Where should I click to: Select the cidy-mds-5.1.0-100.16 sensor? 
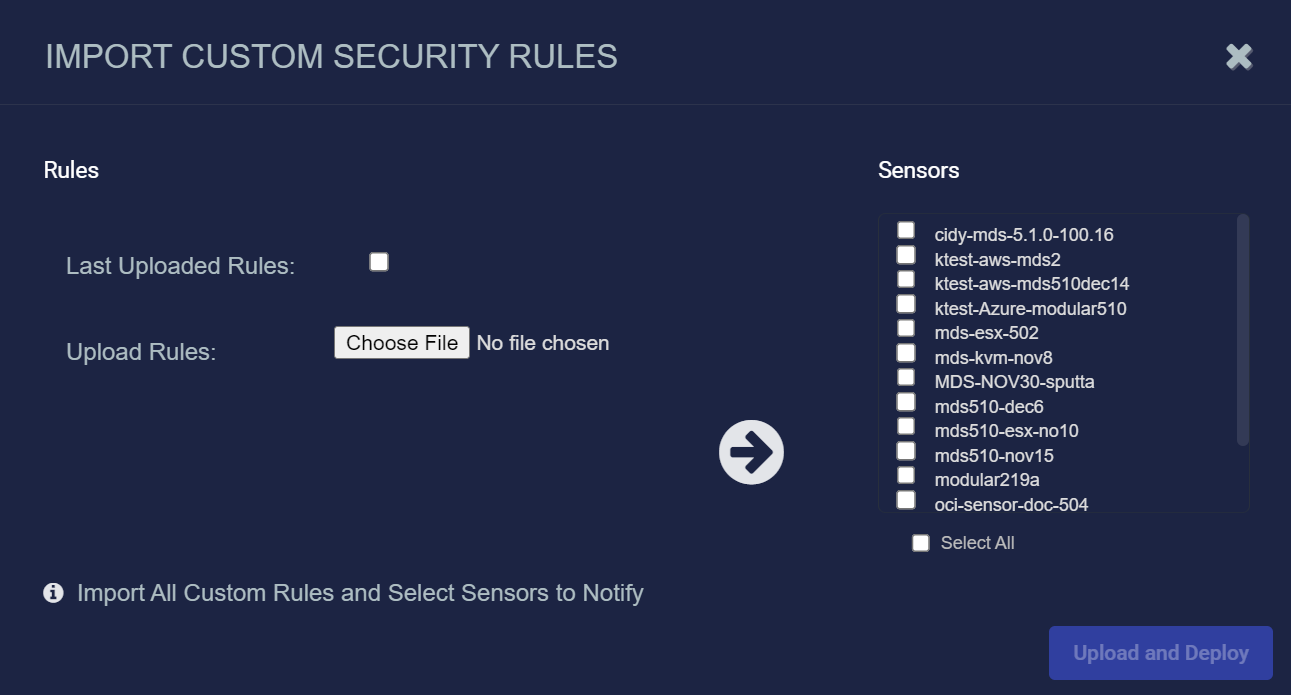coord(906,229)
